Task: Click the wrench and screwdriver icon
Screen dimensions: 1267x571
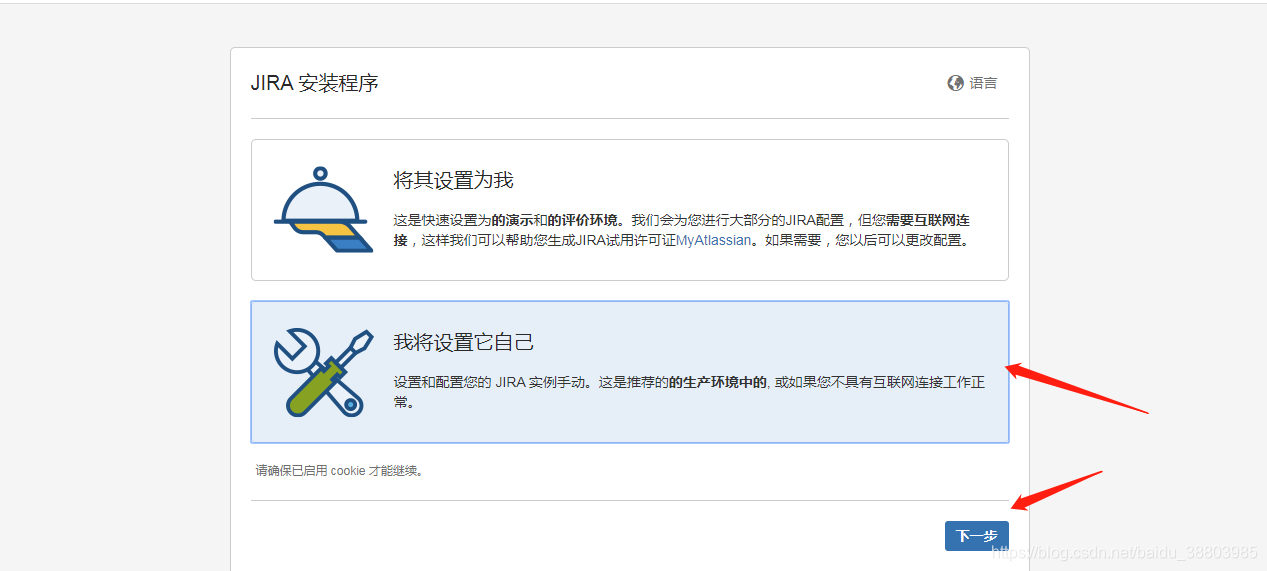Action: (x=323, y=371)
